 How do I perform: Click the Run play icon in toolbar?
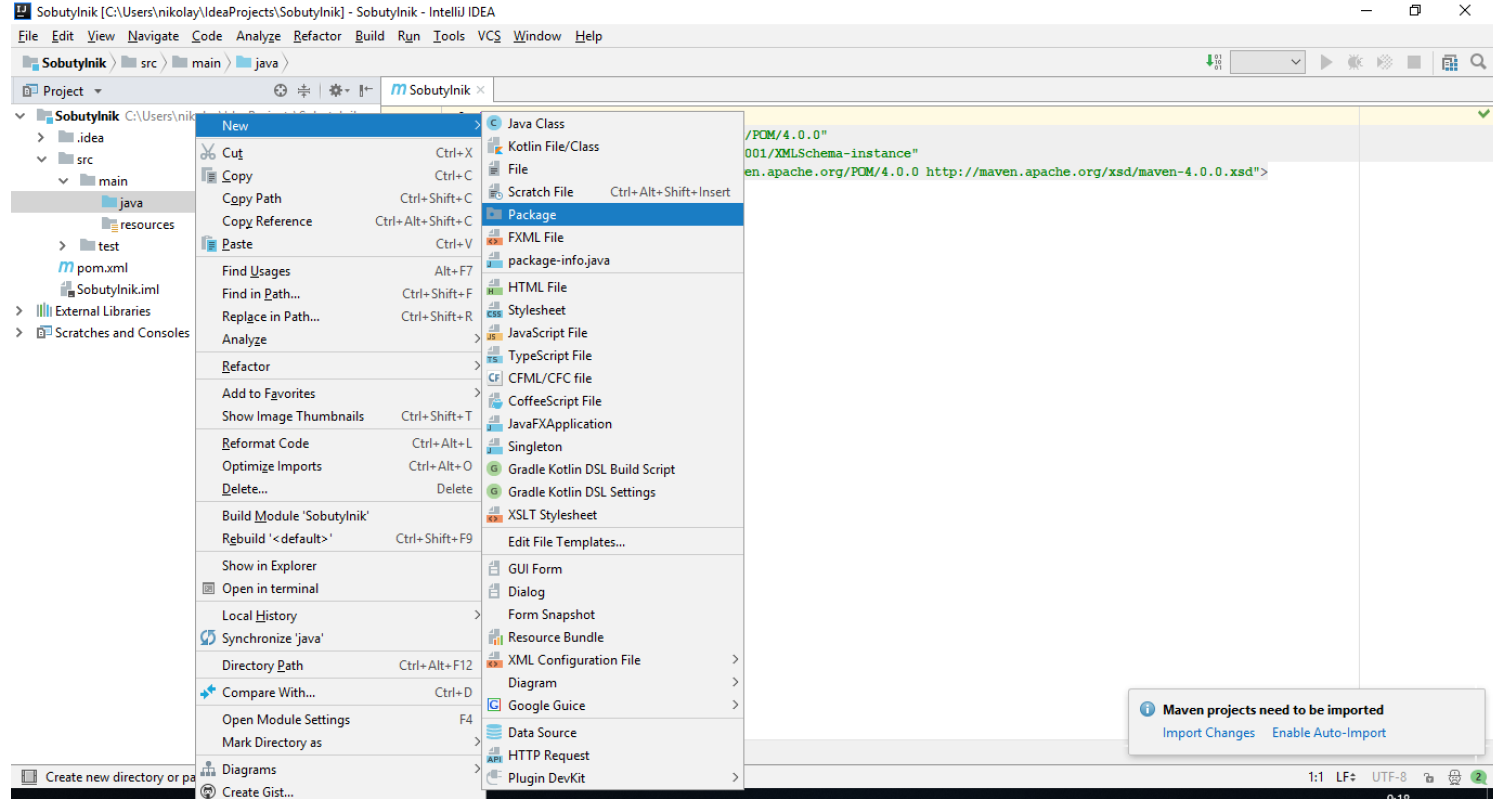click(x=1326, y=62)
